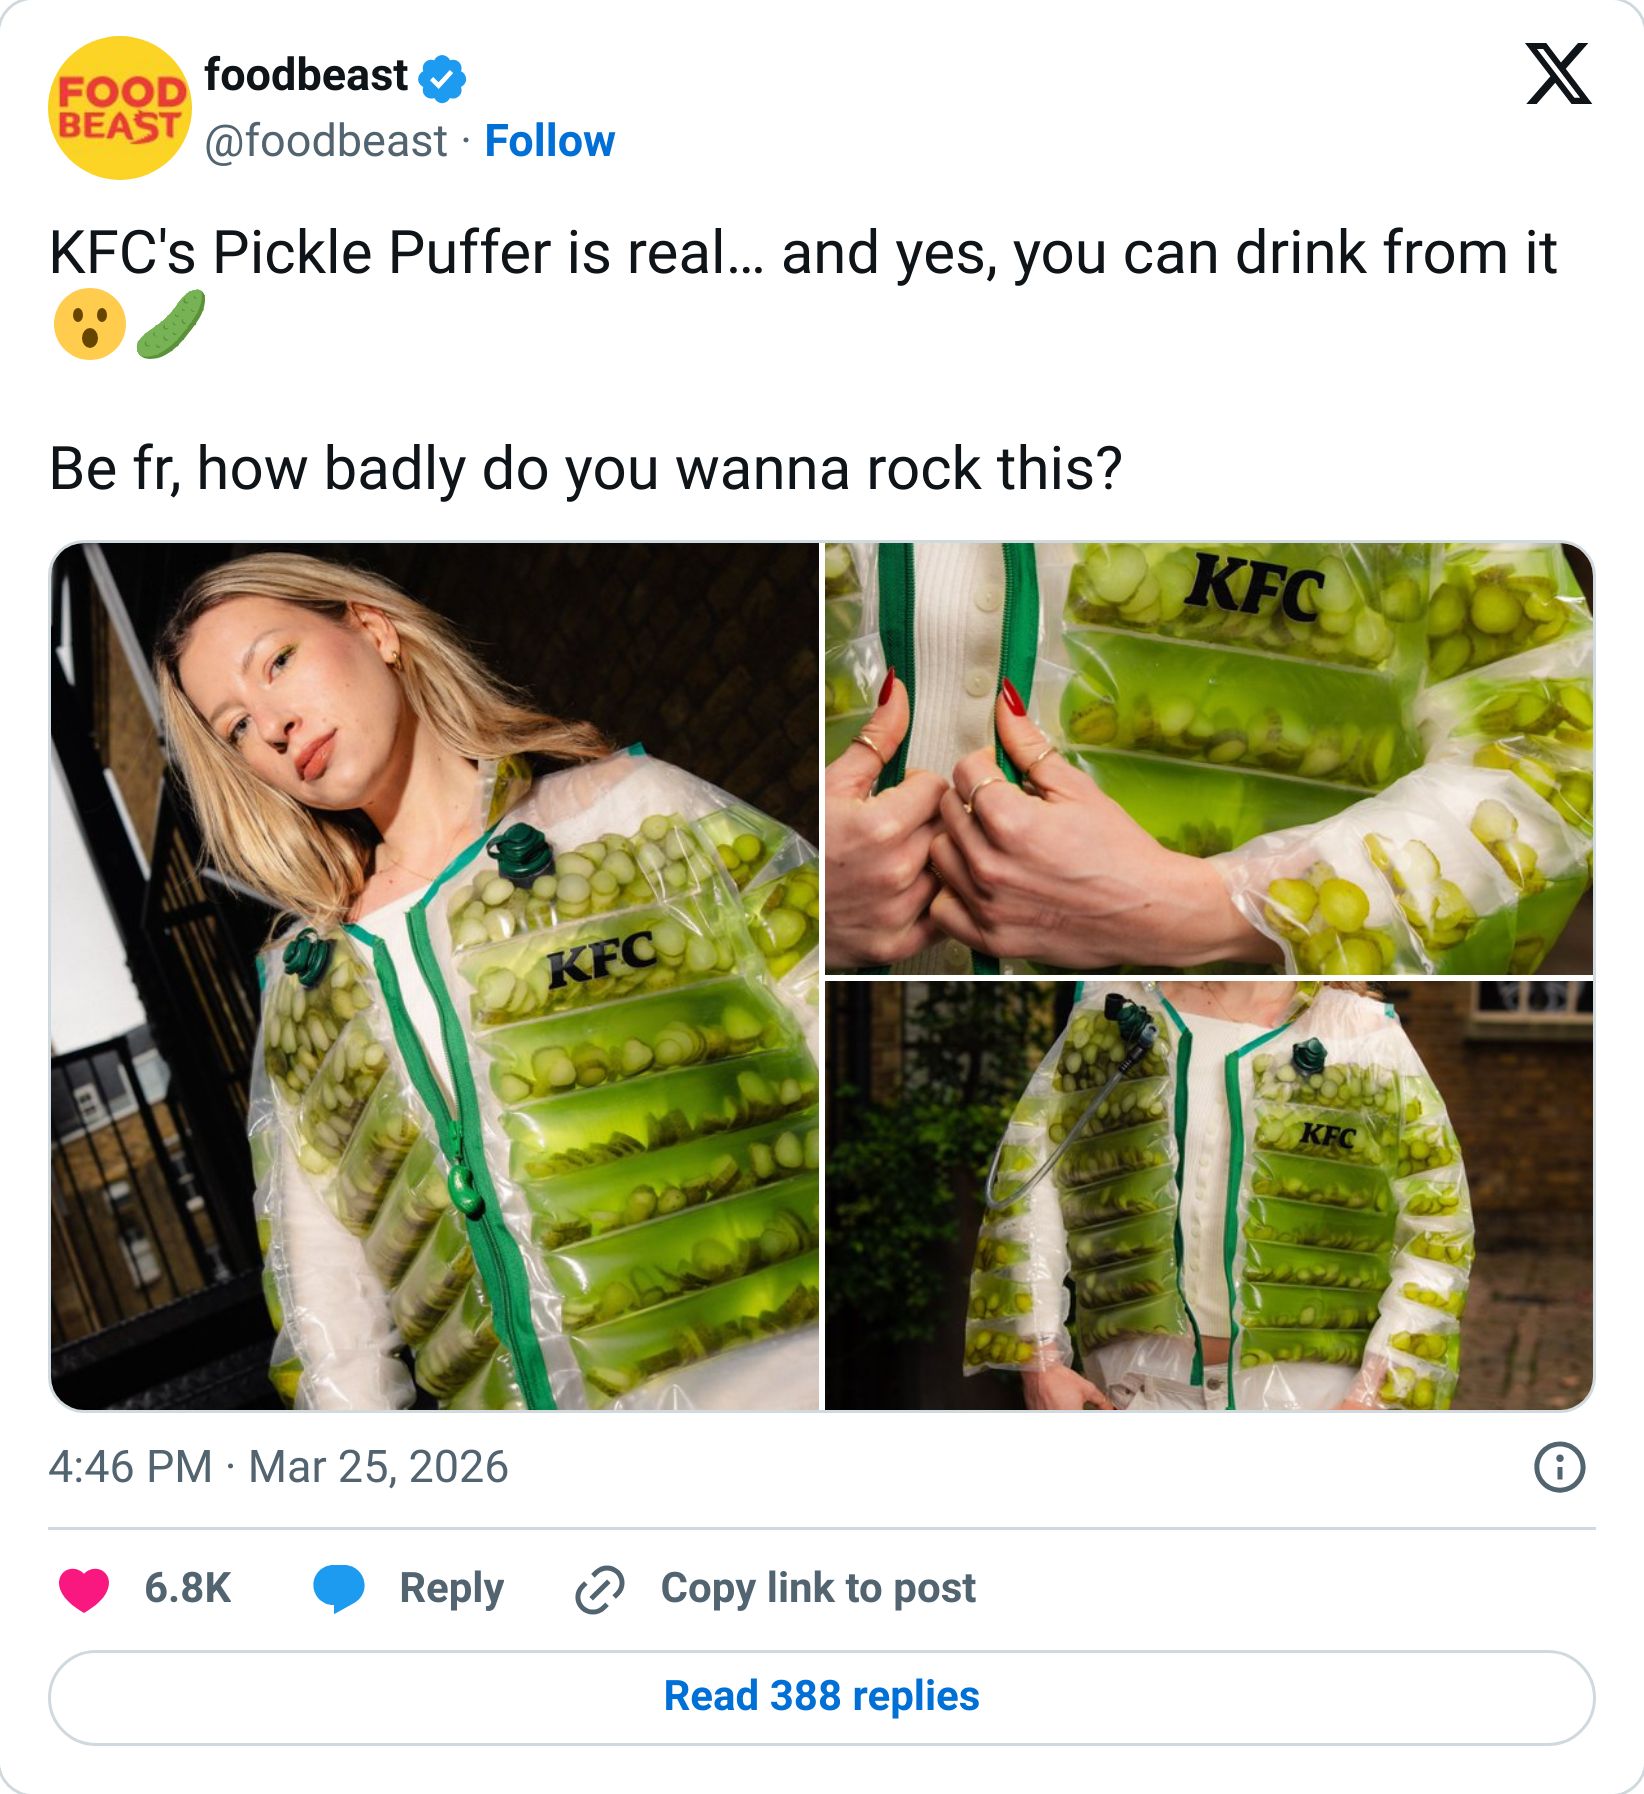Click the X logo icon
Screen dimensions: 1644x1794
(1557, 74)
